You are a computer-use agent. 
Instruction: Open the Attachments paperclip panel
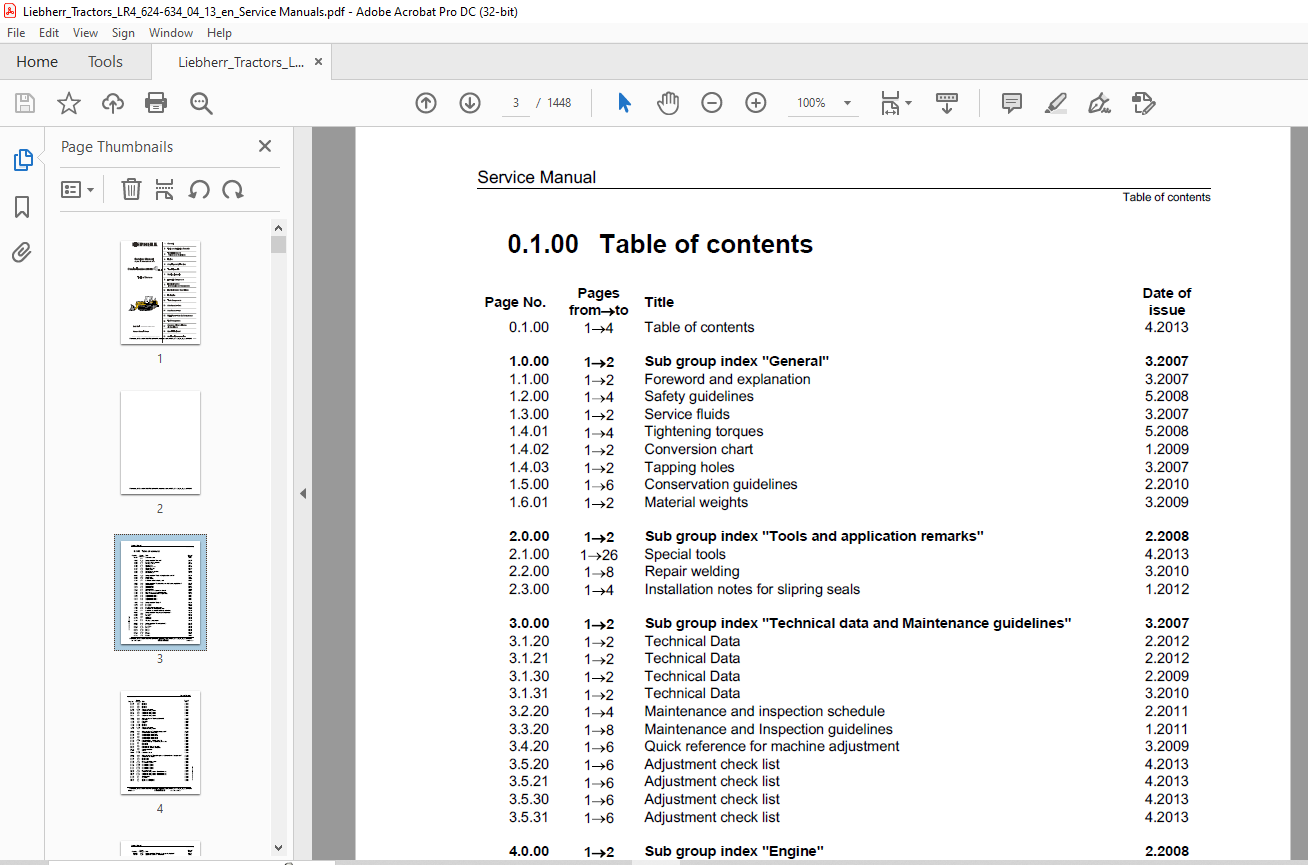click(22, 253)
